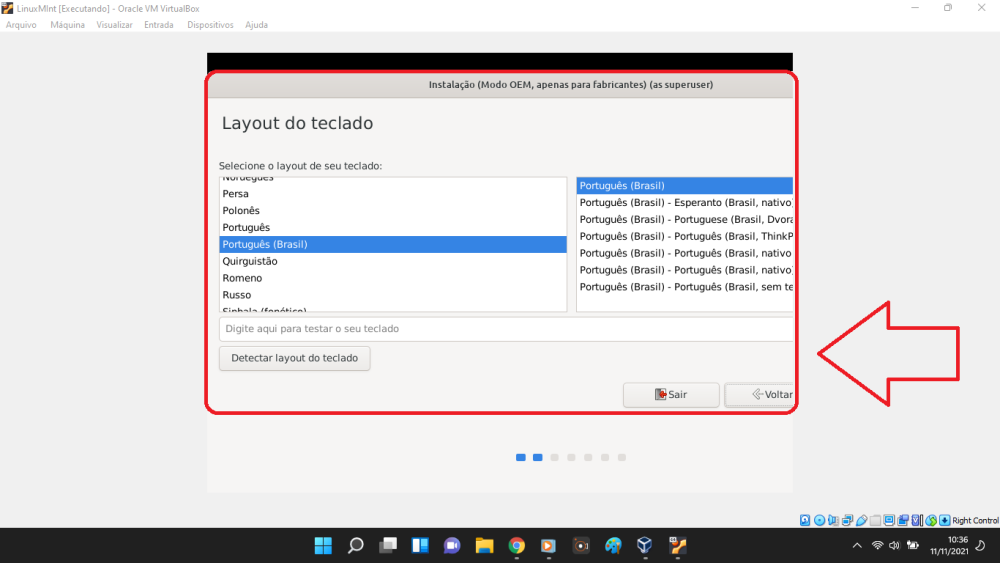Open Google Chrome from the taskbar
Screen dimensions: 1000x563
516,546
